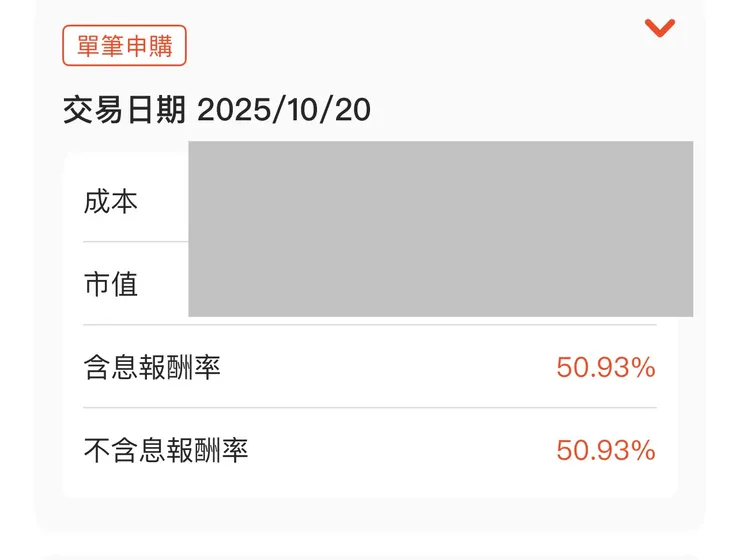Click the 含息報酬率 50.93% value
Viewport: 740px width, 560px height.
[x=606, y=367]
